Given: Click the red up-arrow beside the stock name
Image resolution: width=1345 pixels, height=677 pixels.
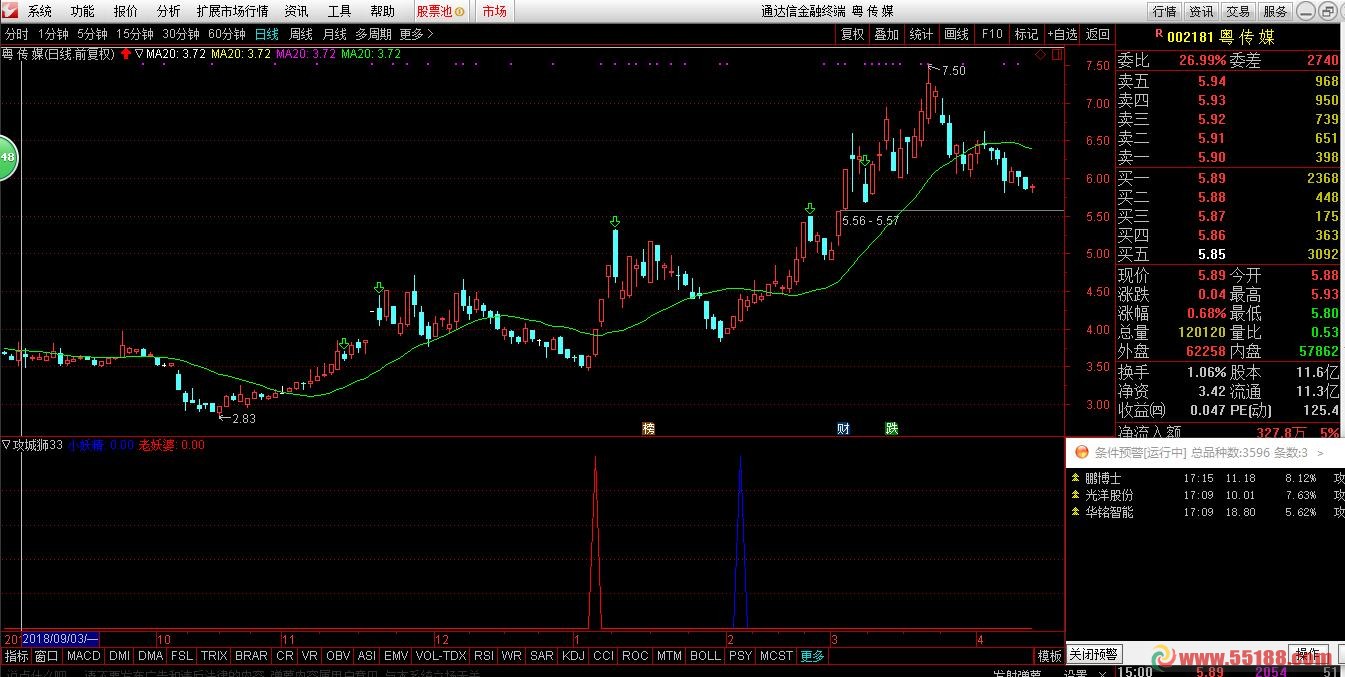Looking at the screenshot, I should click(x=126, y=54).
